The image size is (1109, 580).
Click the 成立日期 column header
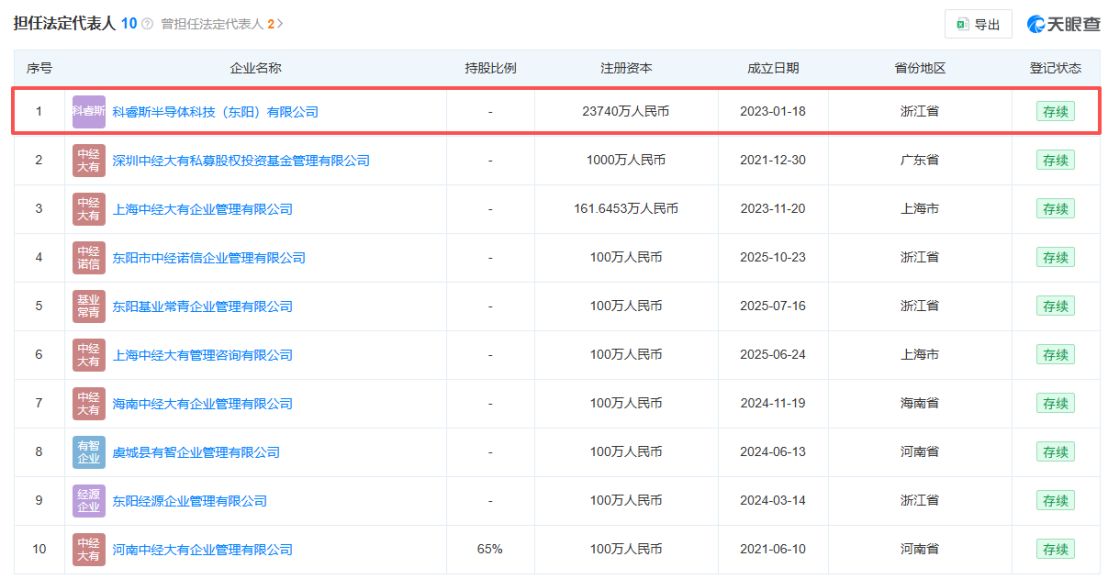(x=773, y=68)
